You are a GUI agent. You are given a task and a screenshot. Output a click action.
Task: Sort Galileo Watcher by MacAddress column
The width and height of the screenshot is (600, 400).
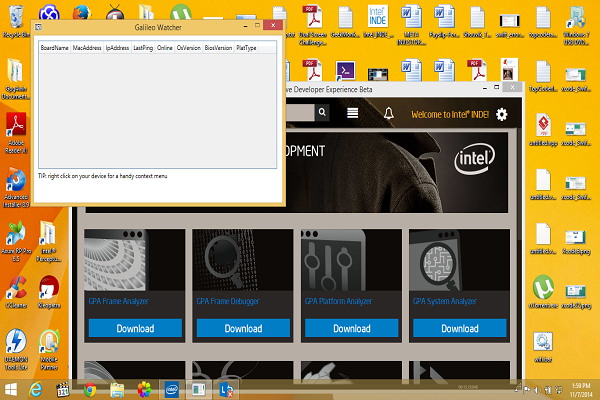(x=87, y=48)
